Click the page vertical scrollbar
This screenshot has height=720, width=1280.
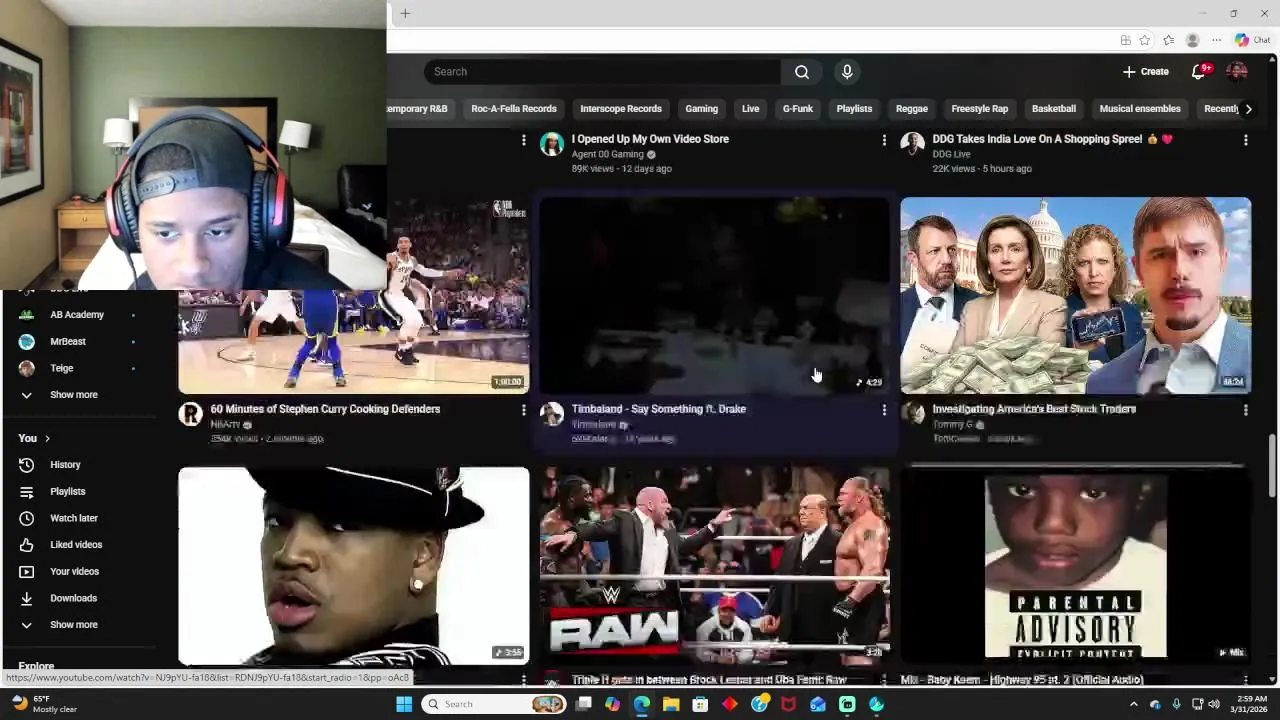point(1272,465)
